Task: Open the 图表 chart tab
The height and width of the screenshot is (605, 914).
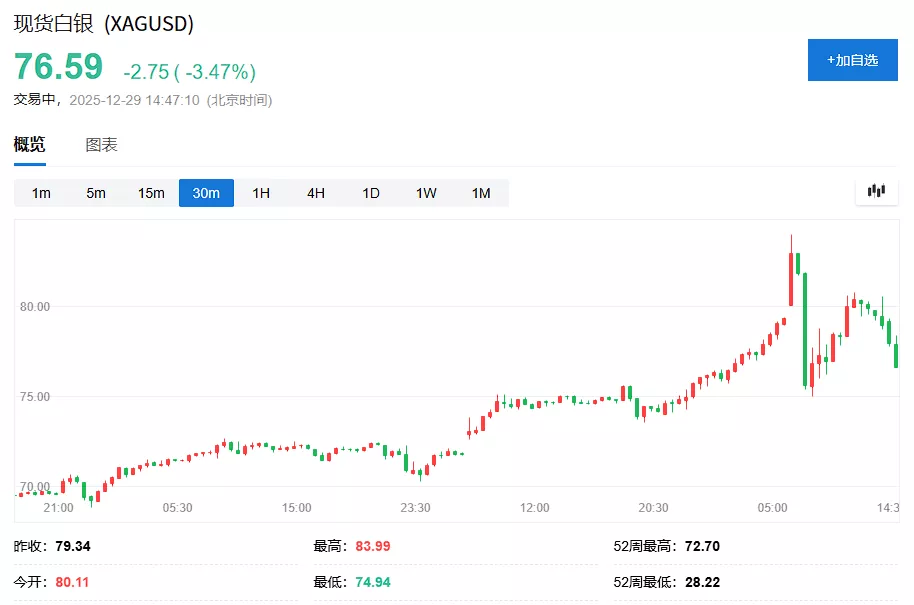Action: [101, 145]
